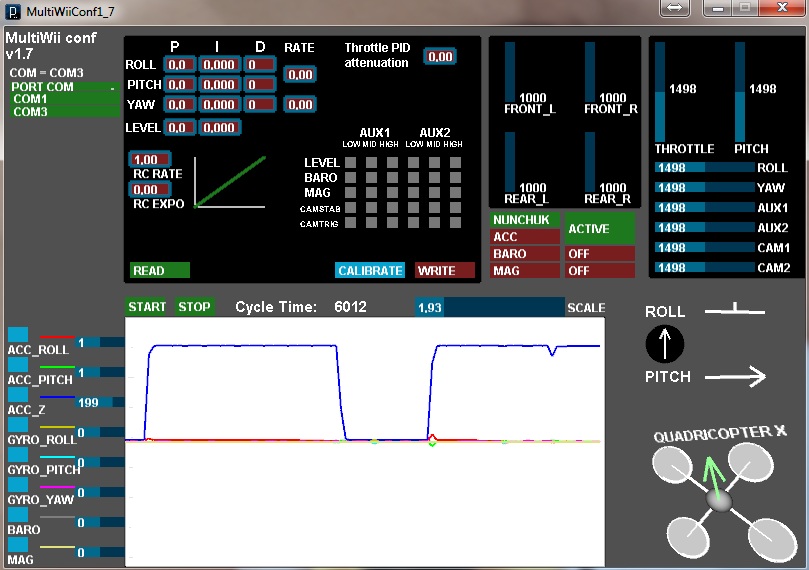Toggle ACC_ROLL graph visibility square

(18, 334)
